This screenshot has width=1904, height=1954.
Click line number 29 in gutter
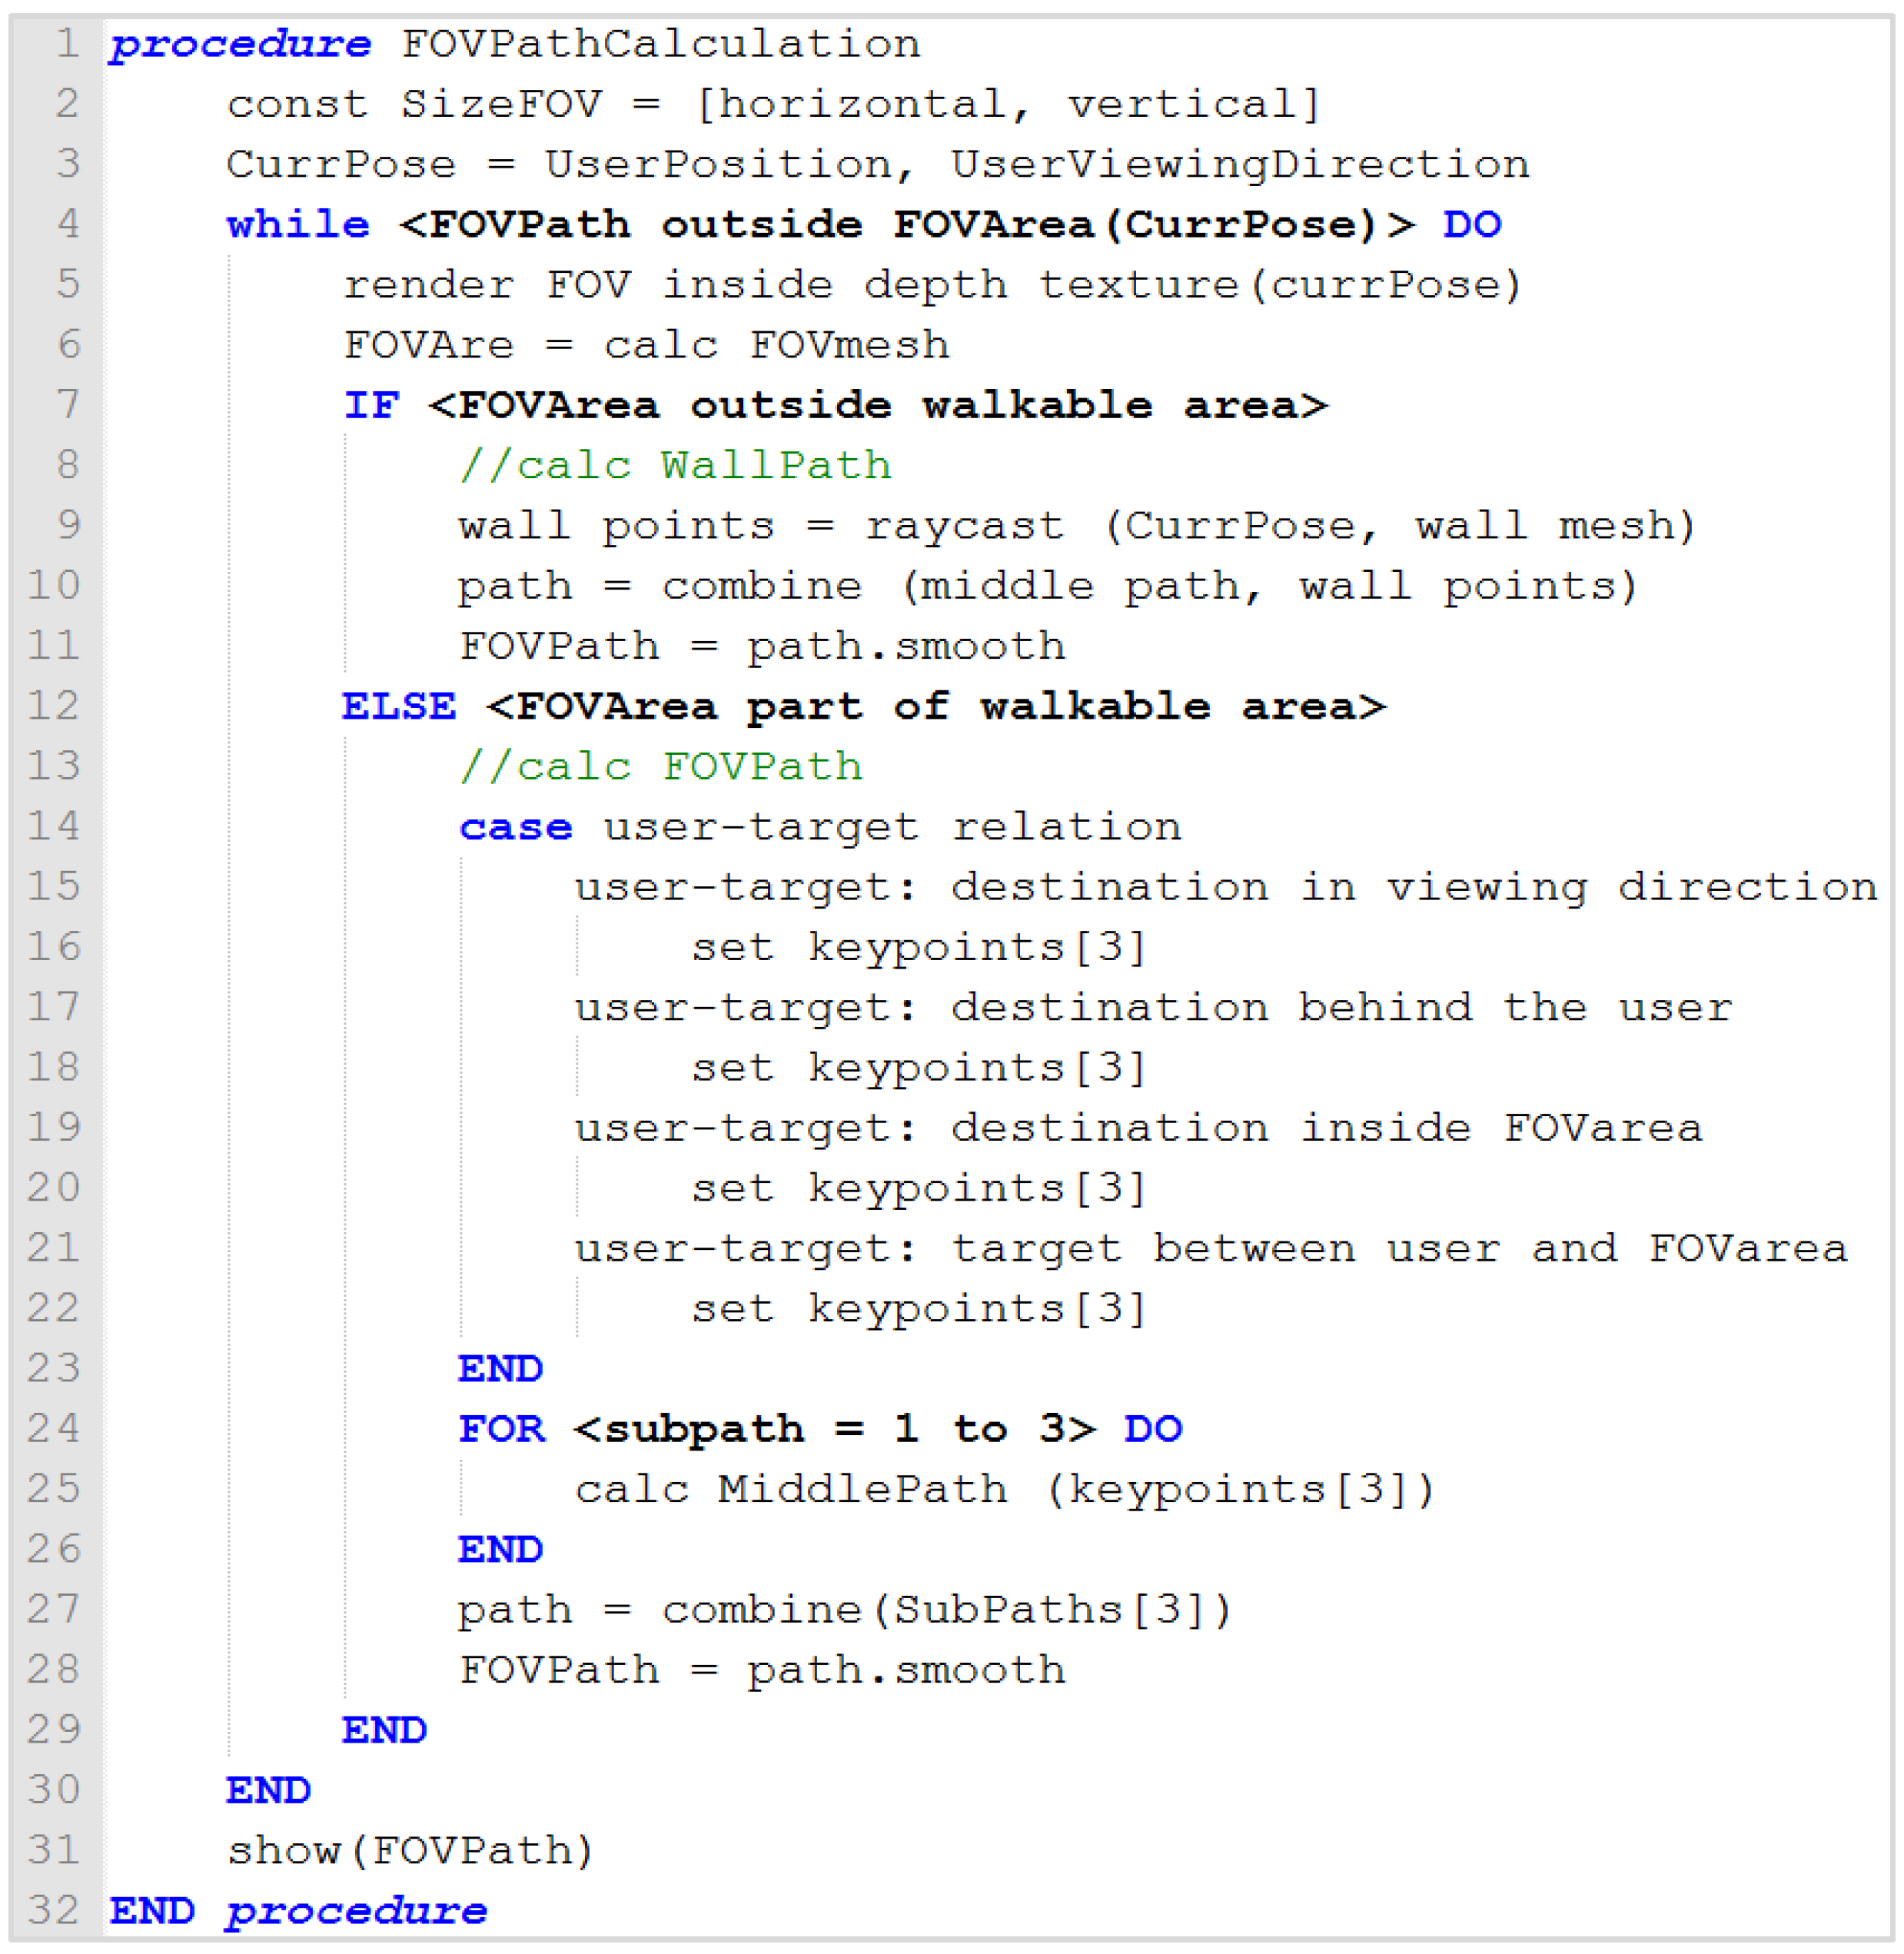click(x=54, y=1730)
